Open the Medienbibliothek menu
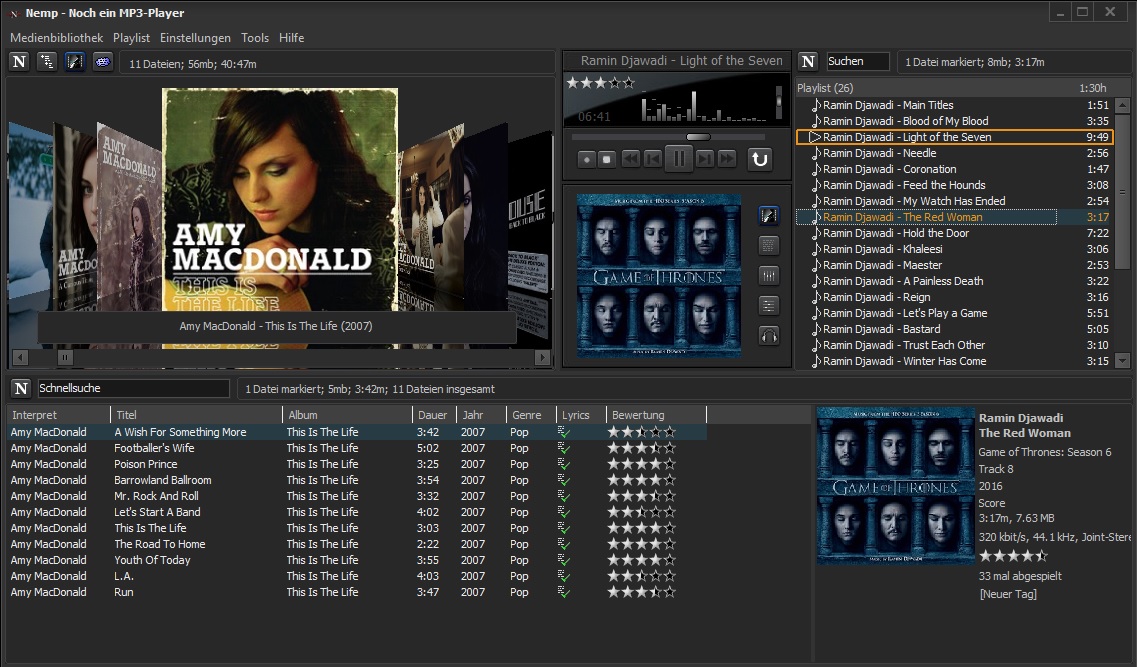This screenshot has height=667, width=1137. click(57, 38)
